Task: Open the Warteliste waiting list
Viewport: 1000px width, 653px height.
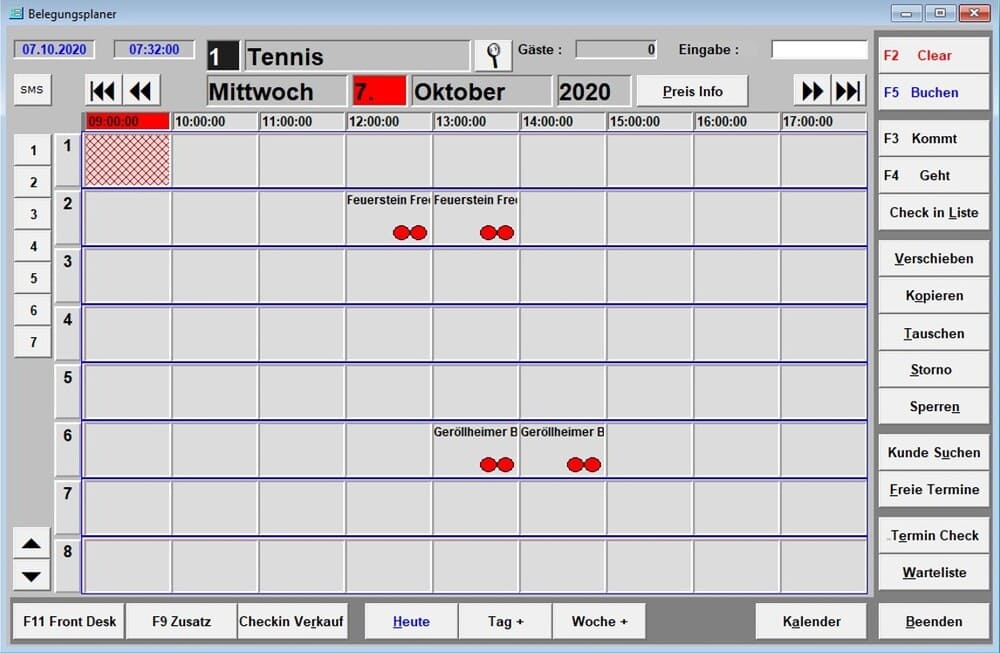Action: pyautogui.click(x=933, y=573)
